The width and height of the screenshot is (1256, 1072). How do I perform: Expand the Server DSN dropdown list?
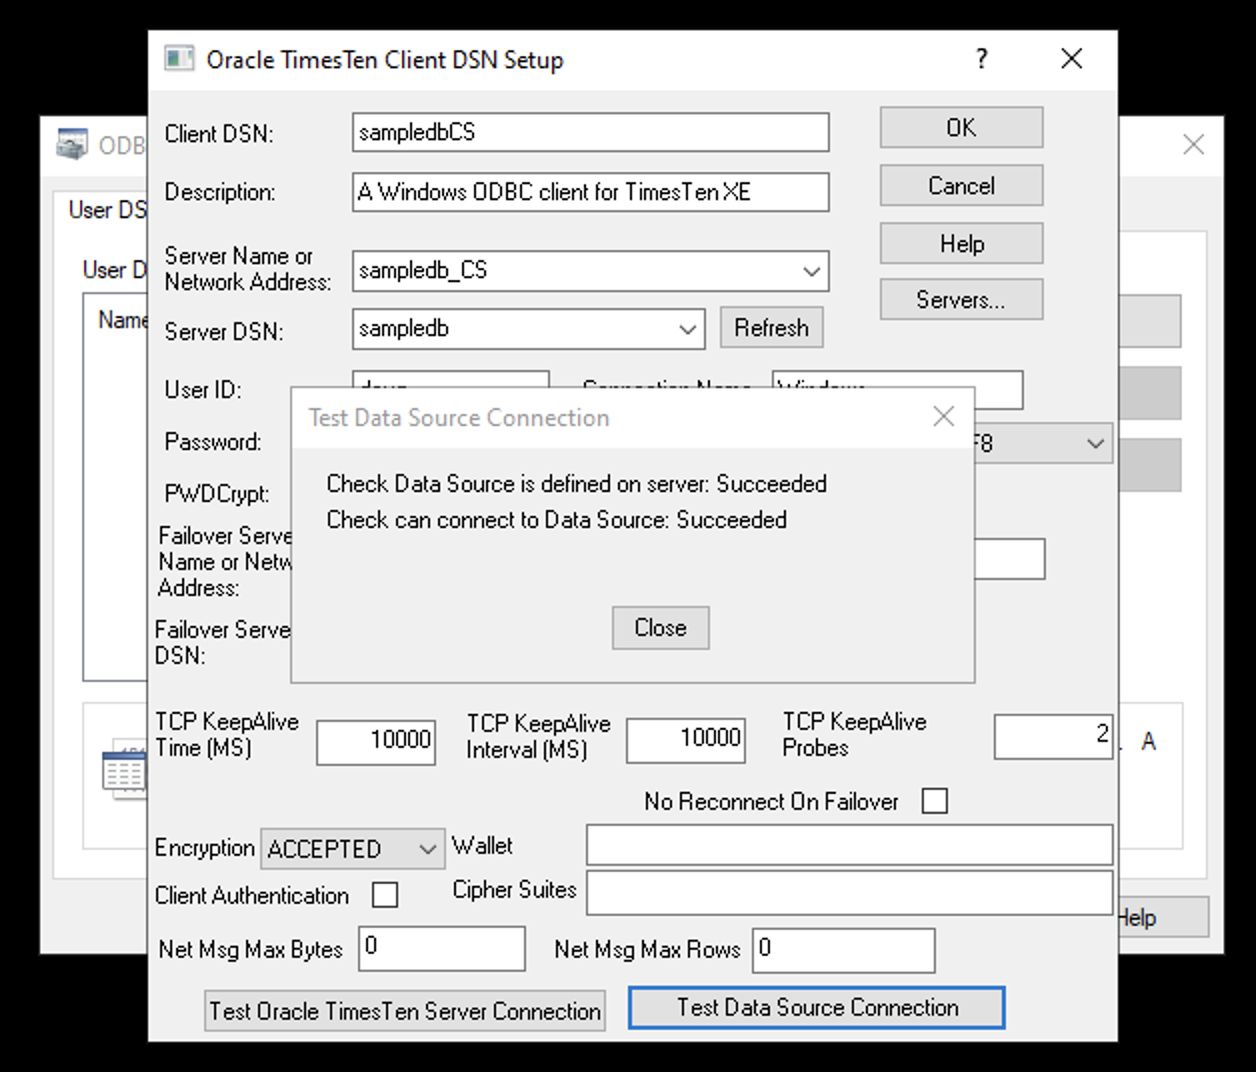tap(687, 329)
